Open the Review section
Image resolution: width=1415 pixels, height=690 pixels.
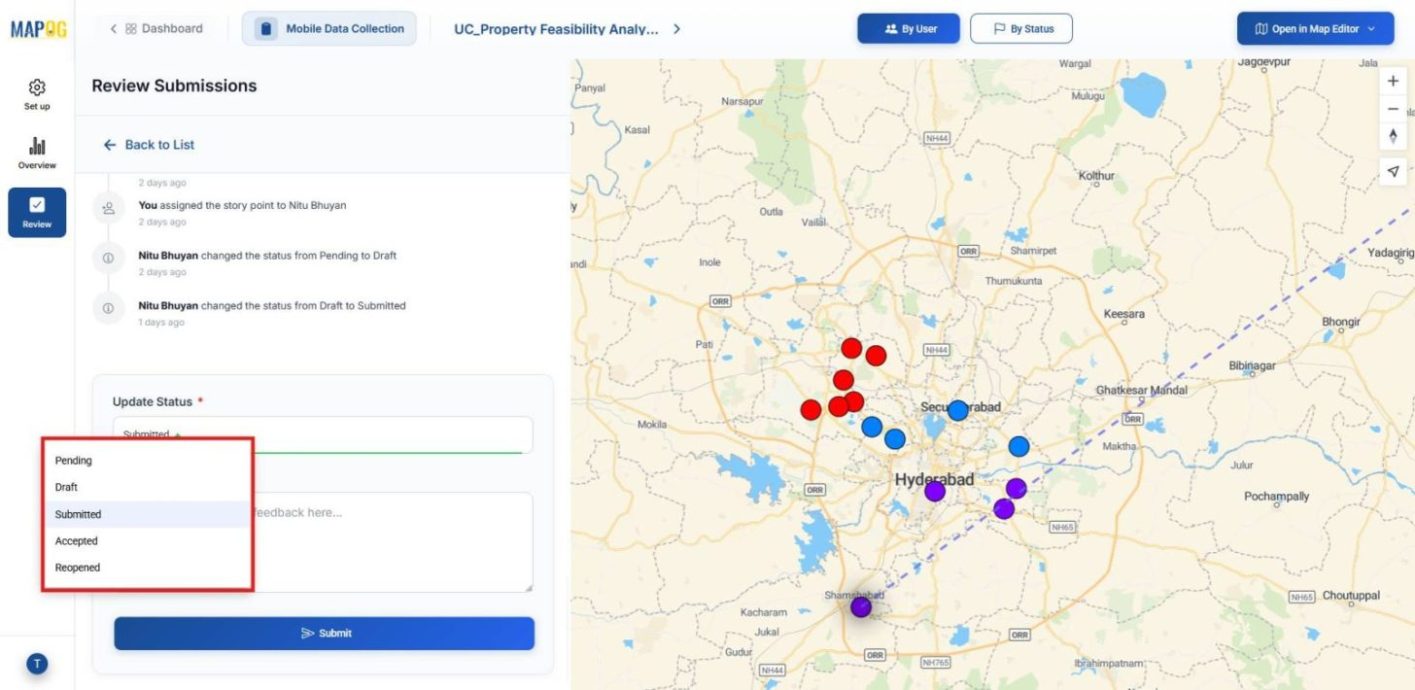tap(36, 212)
